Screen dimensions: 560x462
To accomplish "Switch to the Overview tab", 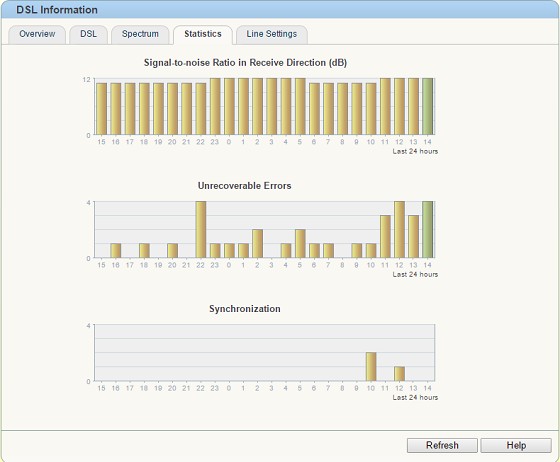I will (37, 35).
